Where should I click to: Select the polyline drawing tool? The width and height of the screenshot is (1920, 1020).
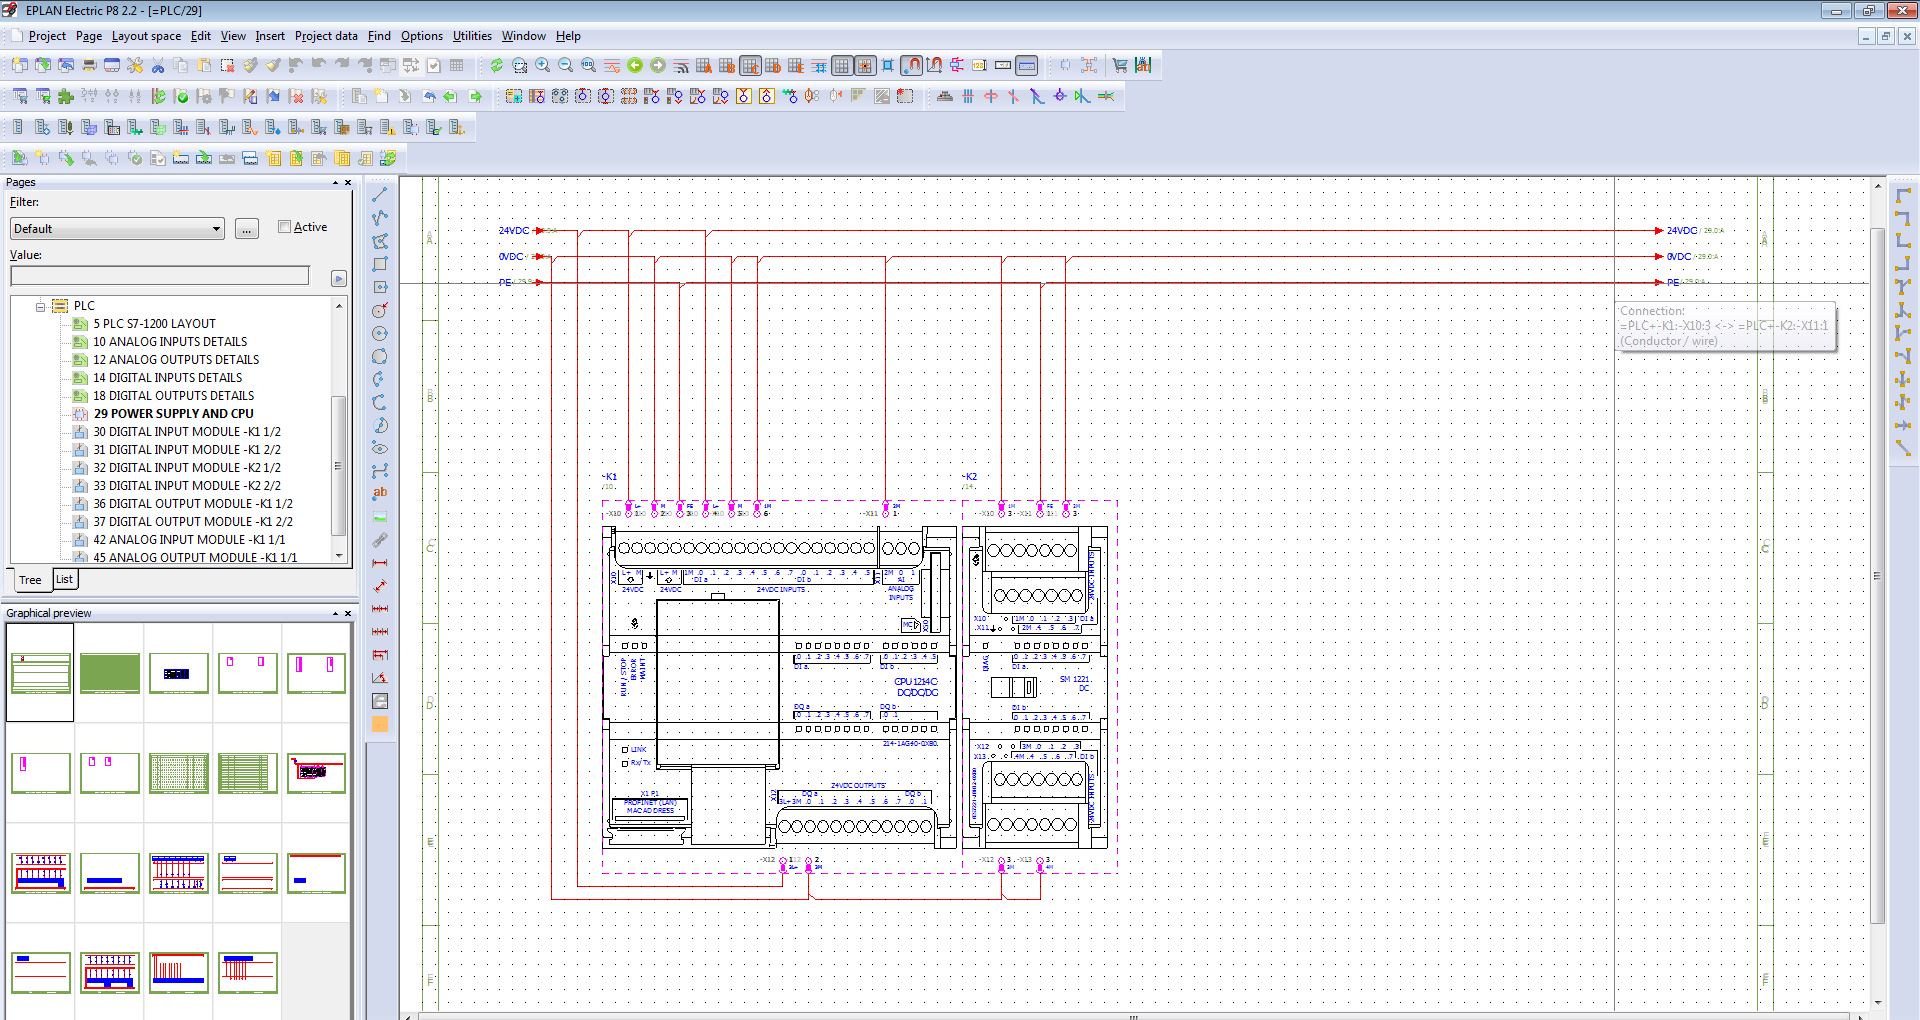pyautogui.click(x=380, y=218)
